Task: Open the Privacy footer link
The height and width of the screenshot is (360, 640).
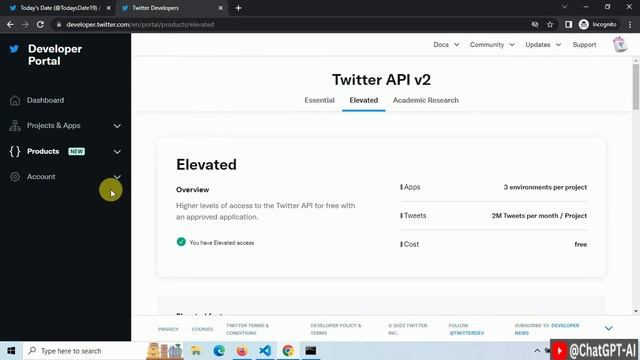Action: tap(168, 329)
